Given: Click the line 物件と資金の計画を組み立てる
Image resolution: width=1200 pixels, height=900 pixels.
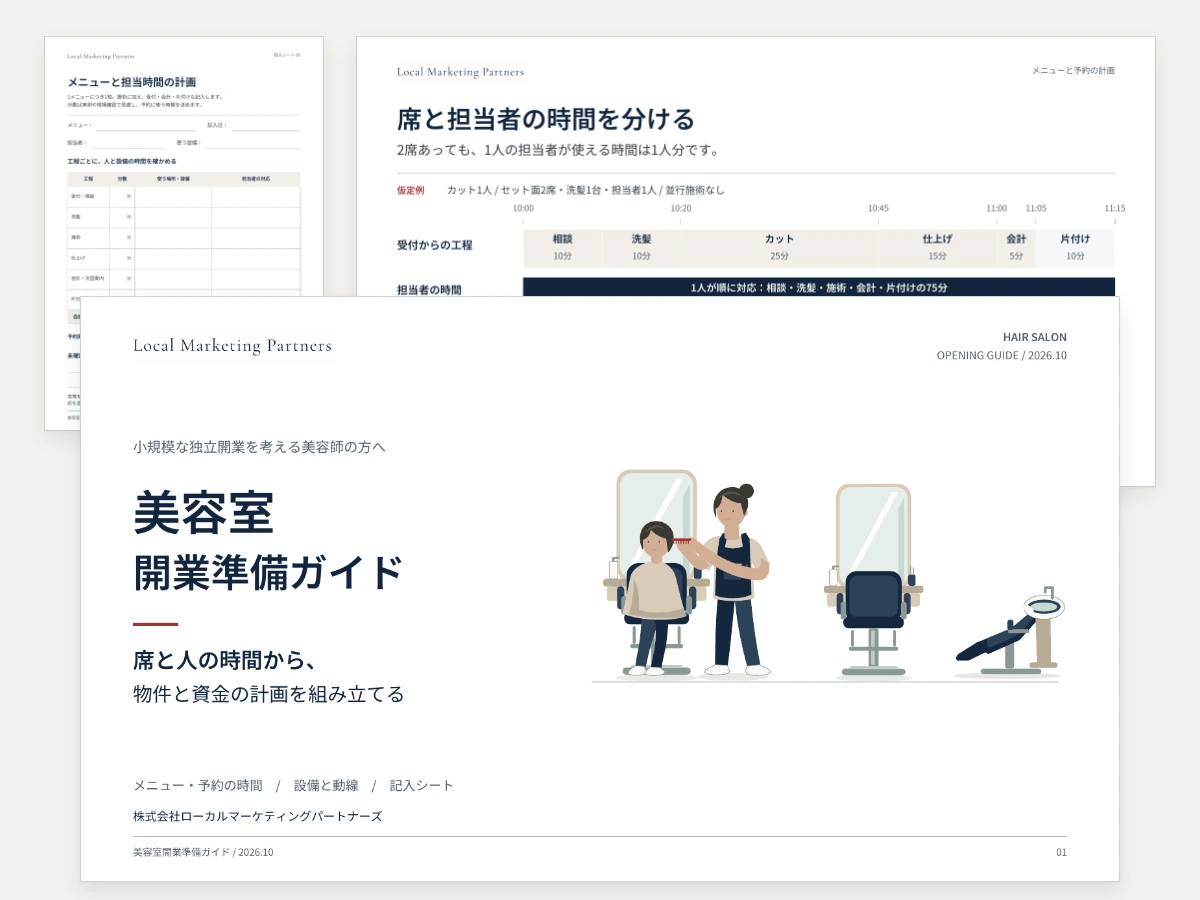Looking at the screenshot, I should click(x=269, y=694).
